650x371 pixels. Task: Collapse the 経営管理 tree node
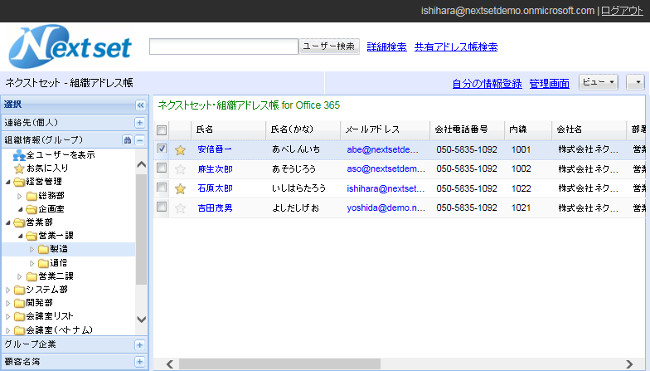point(8,182)
